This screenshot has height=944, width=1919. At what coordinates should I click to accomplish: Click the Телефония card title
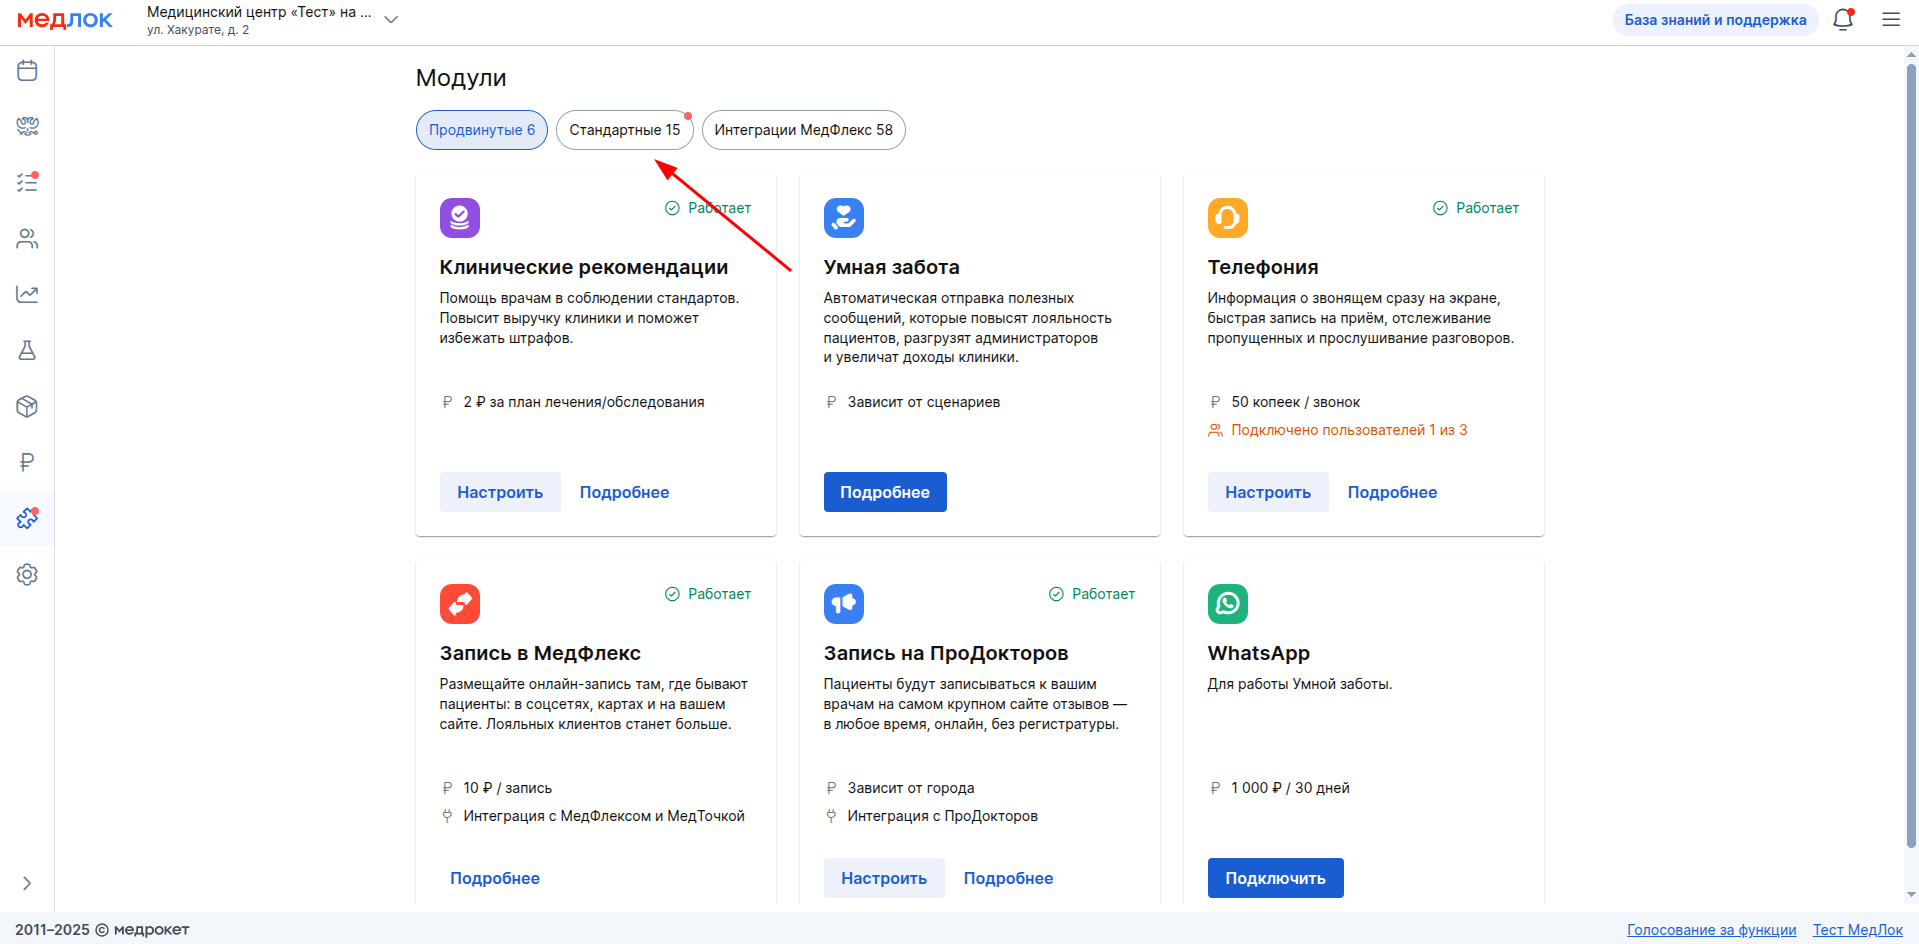pyautogui.click(x=1263, y=267)
